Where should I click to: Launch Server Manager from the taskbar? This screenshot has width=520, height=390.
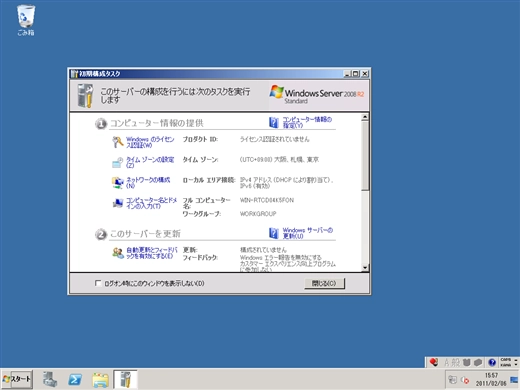click(50, 379)
